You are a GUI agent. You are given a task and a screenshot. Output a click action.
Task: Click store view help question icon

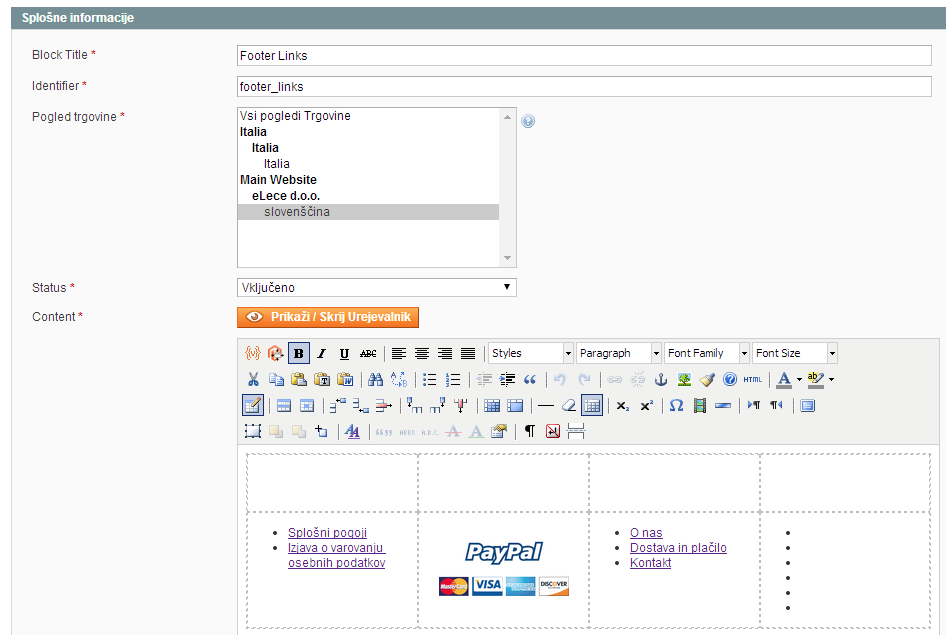coord(528,121)
